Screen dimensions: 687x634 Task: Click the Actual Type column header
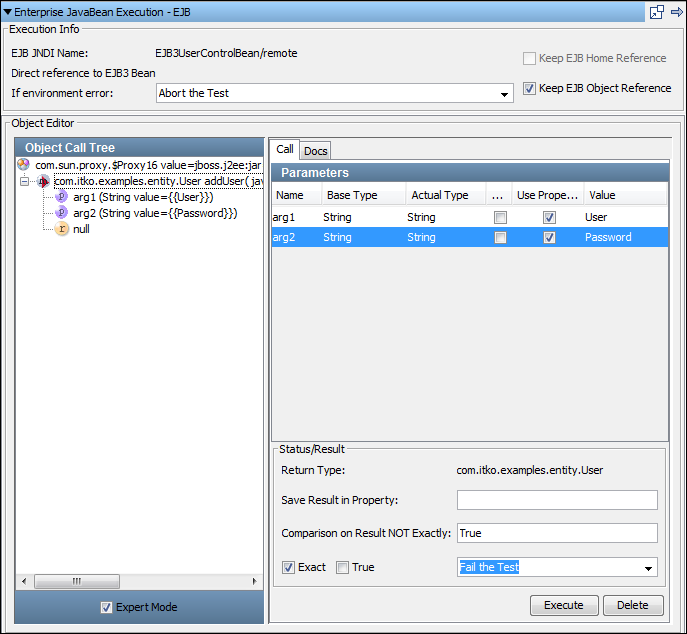point(446,195)
